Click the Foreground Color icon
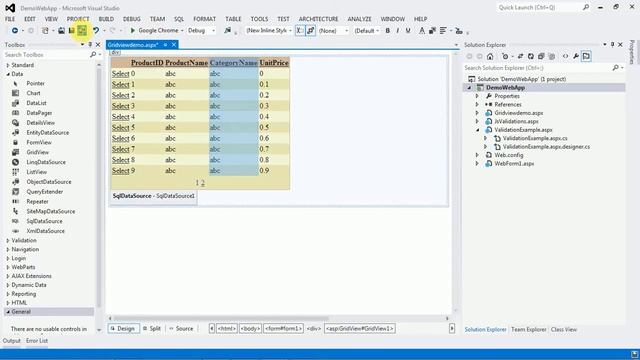The height and width of the screenshot is (360, 640). click(x=422, y=31)
